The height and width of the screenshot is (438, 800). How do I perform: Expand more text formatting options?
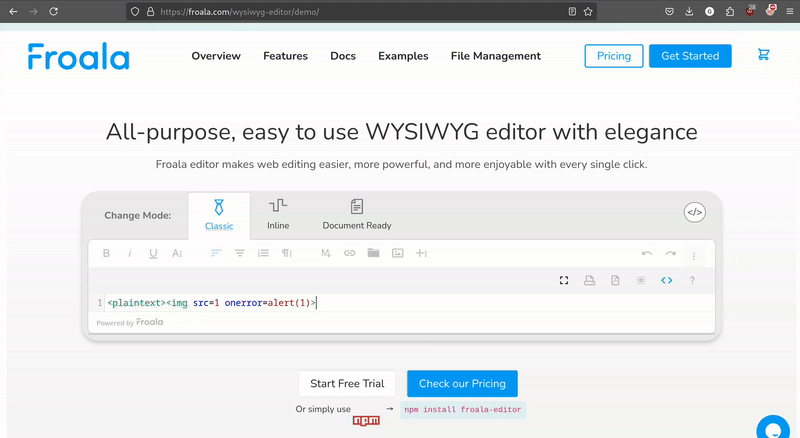177,254
